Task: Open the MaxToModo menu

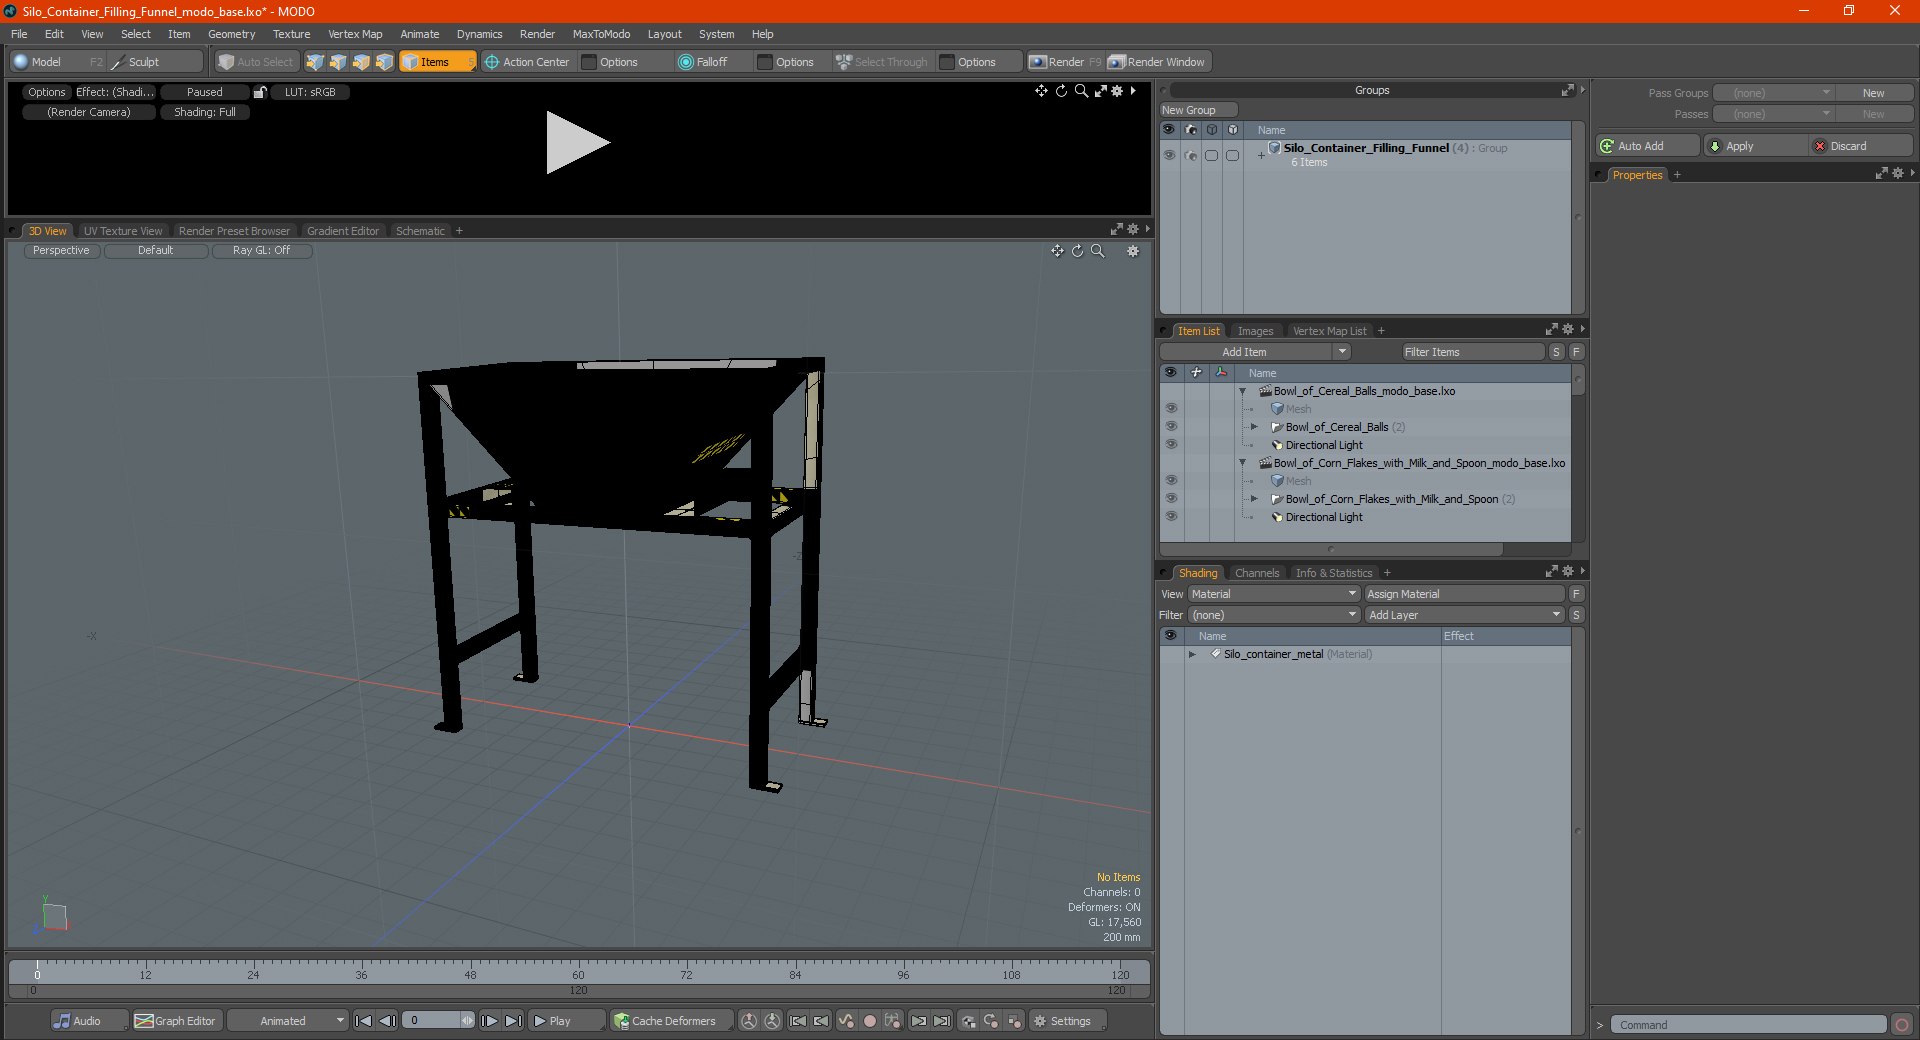Action: coord(601,34)
